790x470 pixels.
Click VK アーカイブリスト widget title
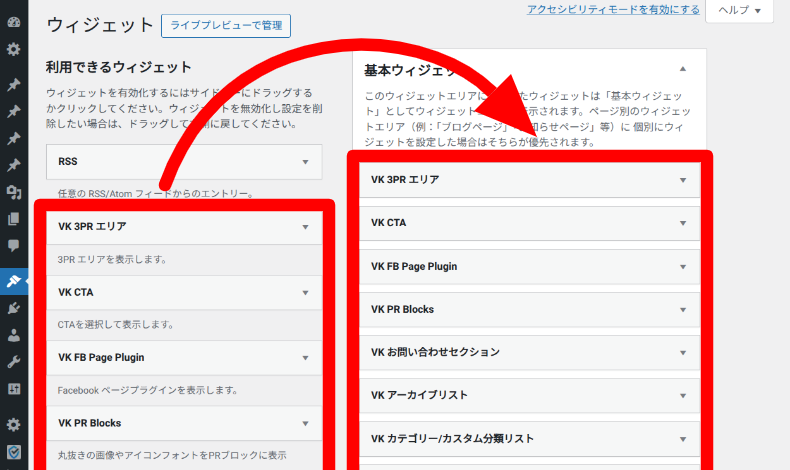point(419,395)
